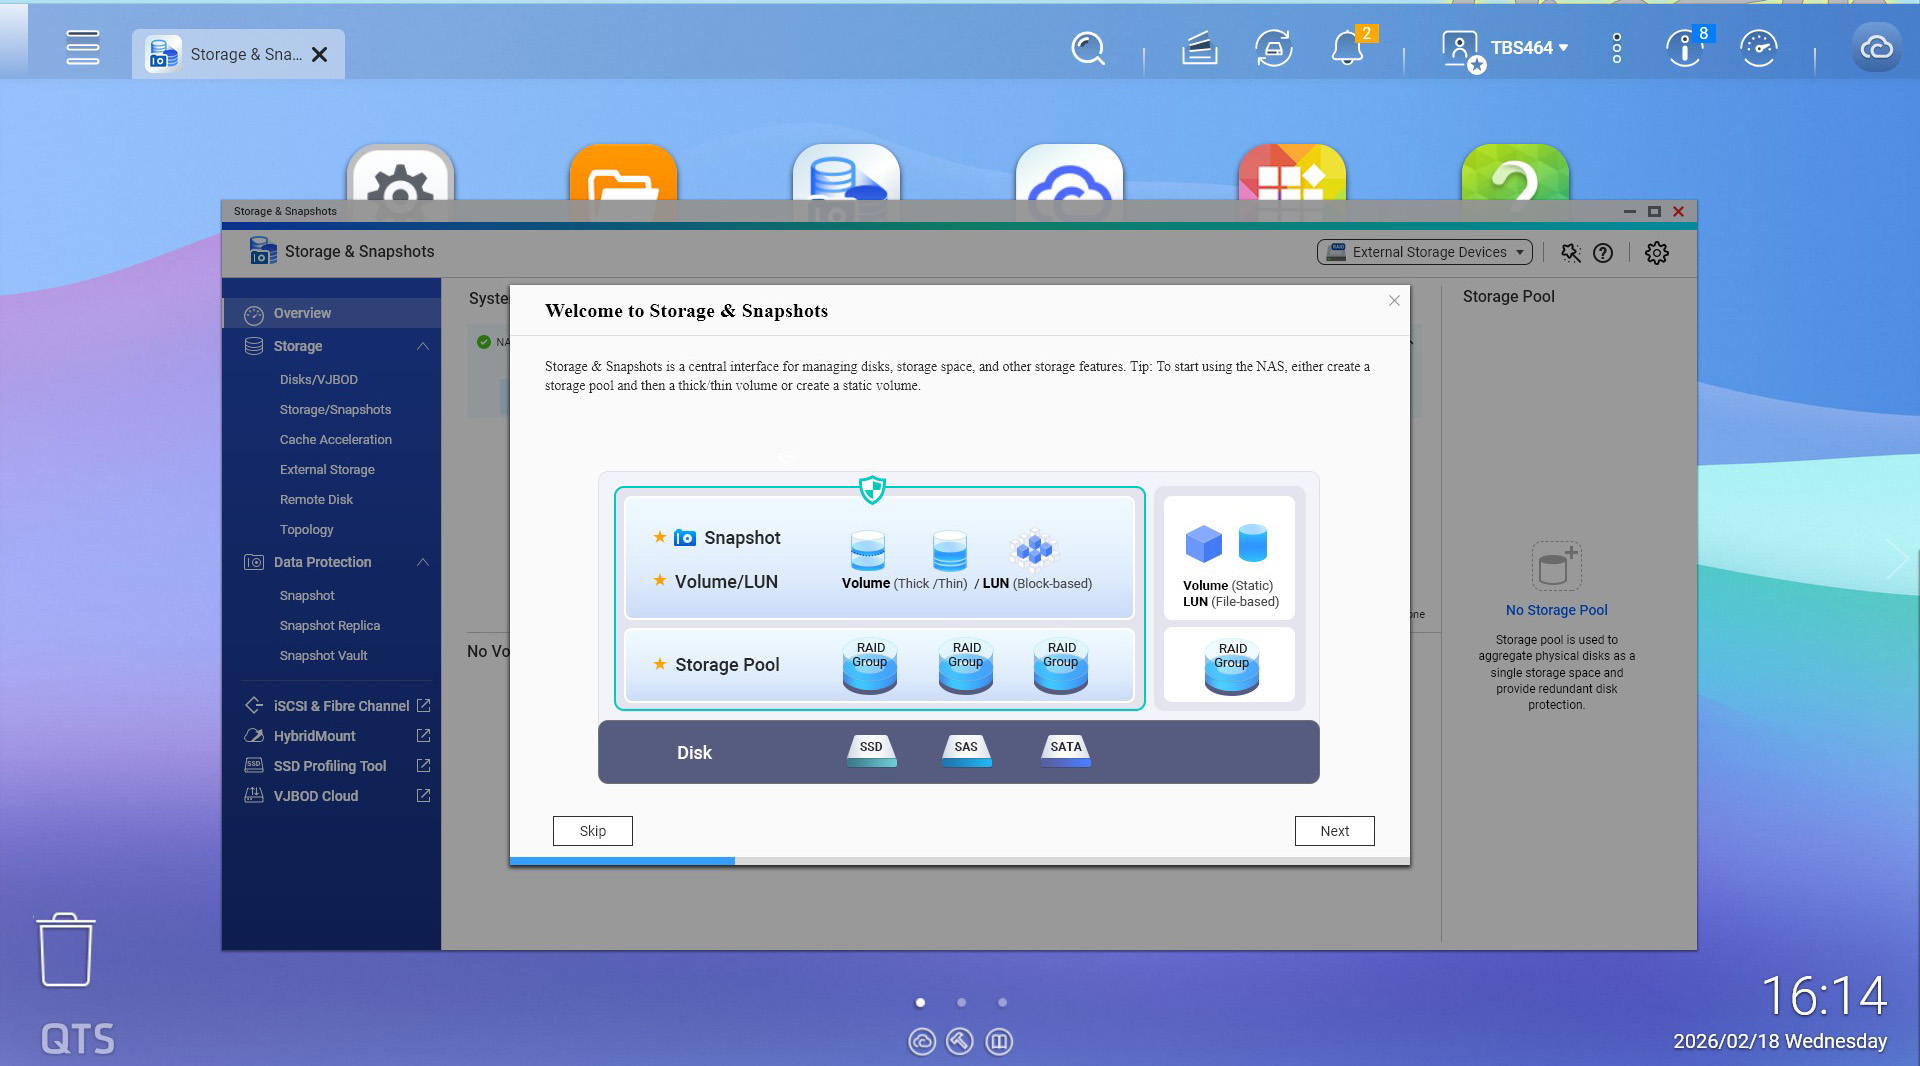Expand the External Storage Devices dropdown
1920x1066 pixels.
point(1424,252)
